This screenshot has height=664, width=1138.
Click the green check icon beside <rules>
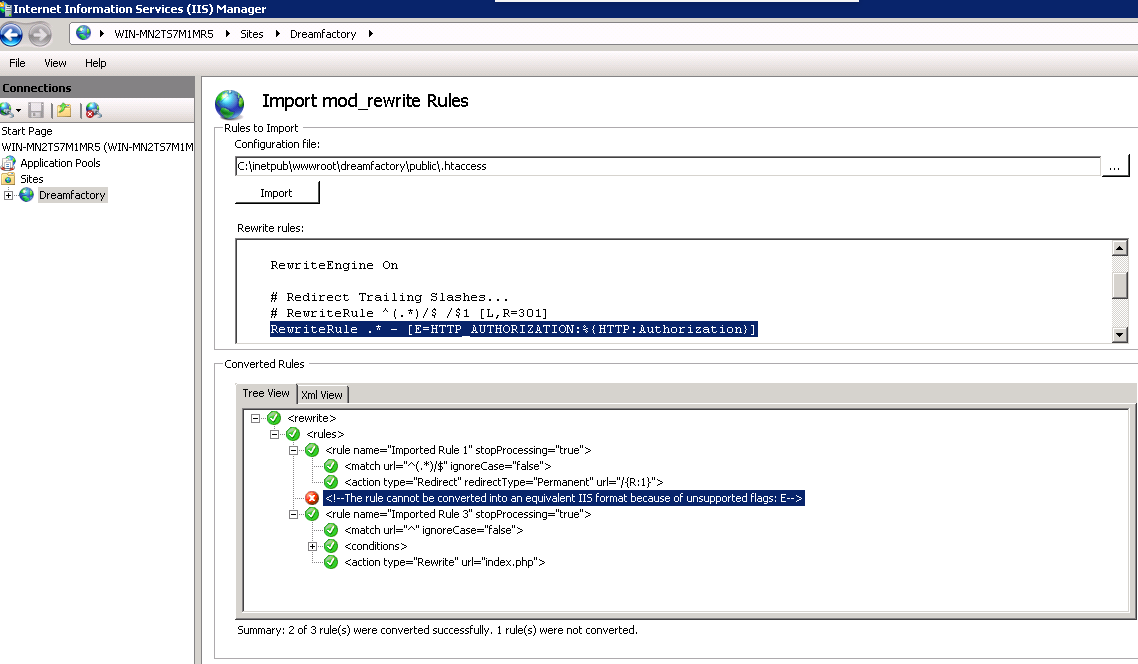click(292, 434)
